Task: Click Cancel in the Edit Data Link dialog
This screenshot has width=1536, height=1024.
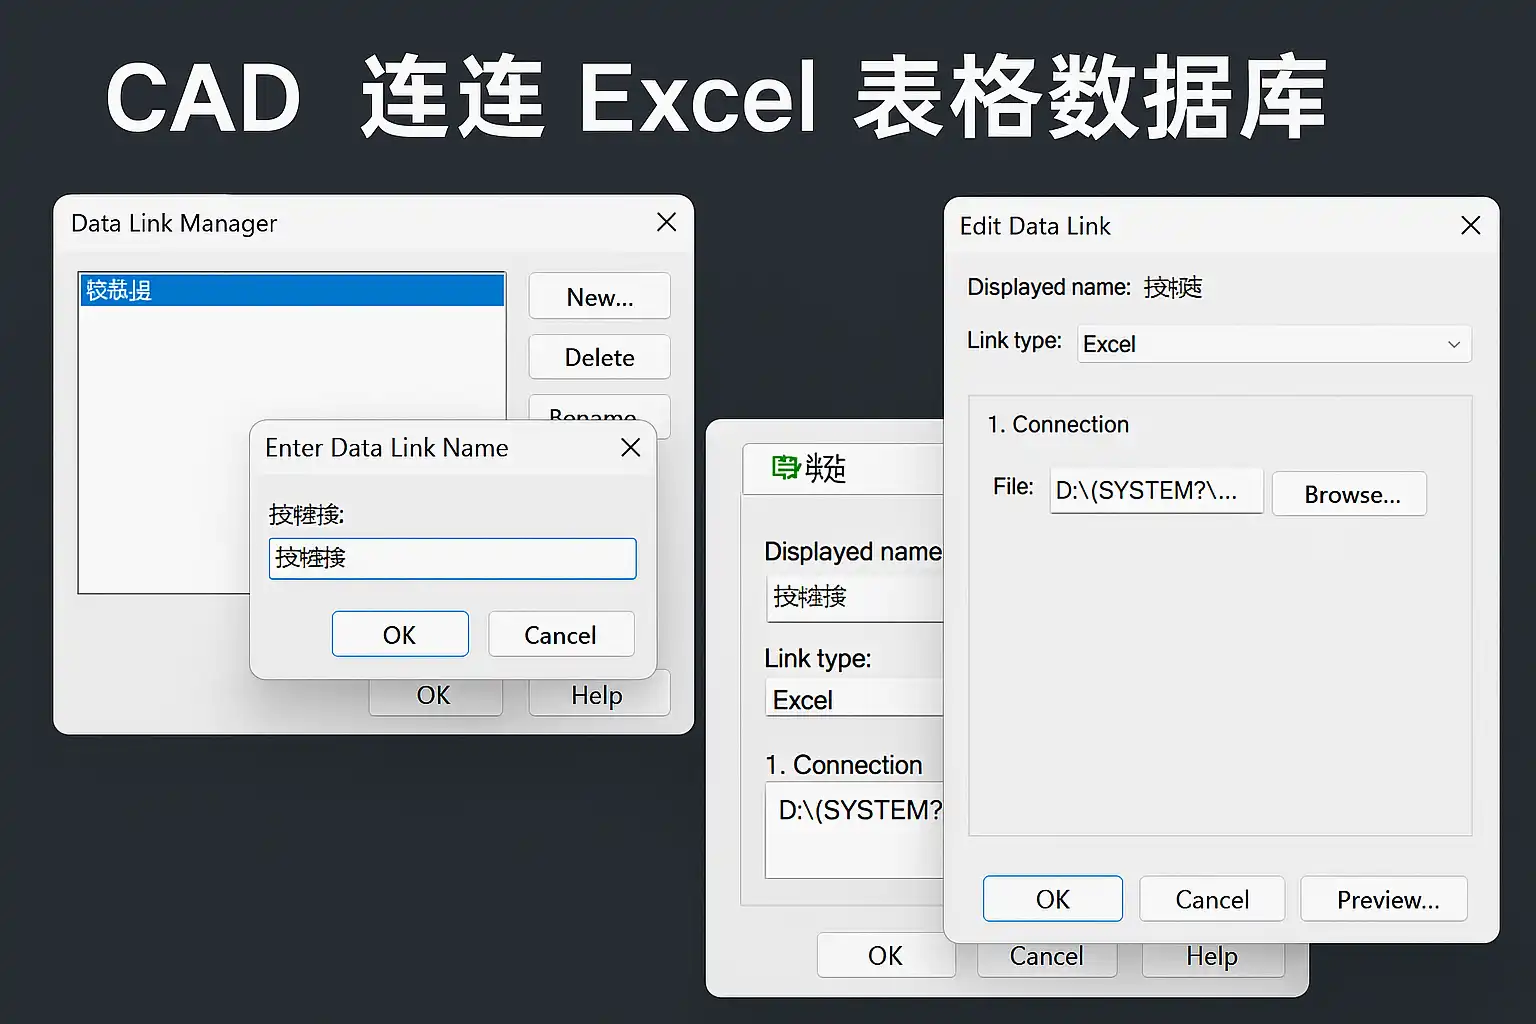Action: pos(1212,898)
